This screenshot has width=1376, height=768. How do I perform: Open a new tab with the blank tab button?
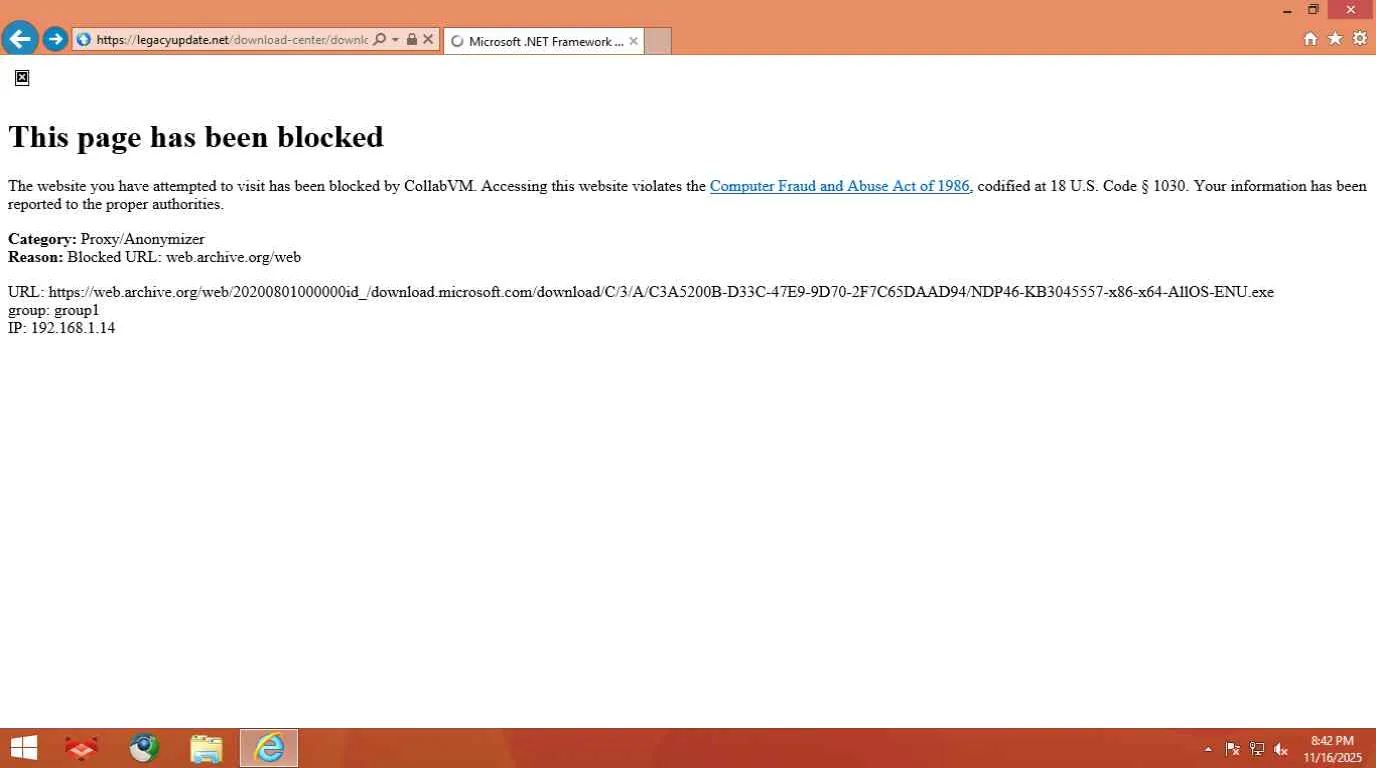pyautogui.click(x=658, y=41)
